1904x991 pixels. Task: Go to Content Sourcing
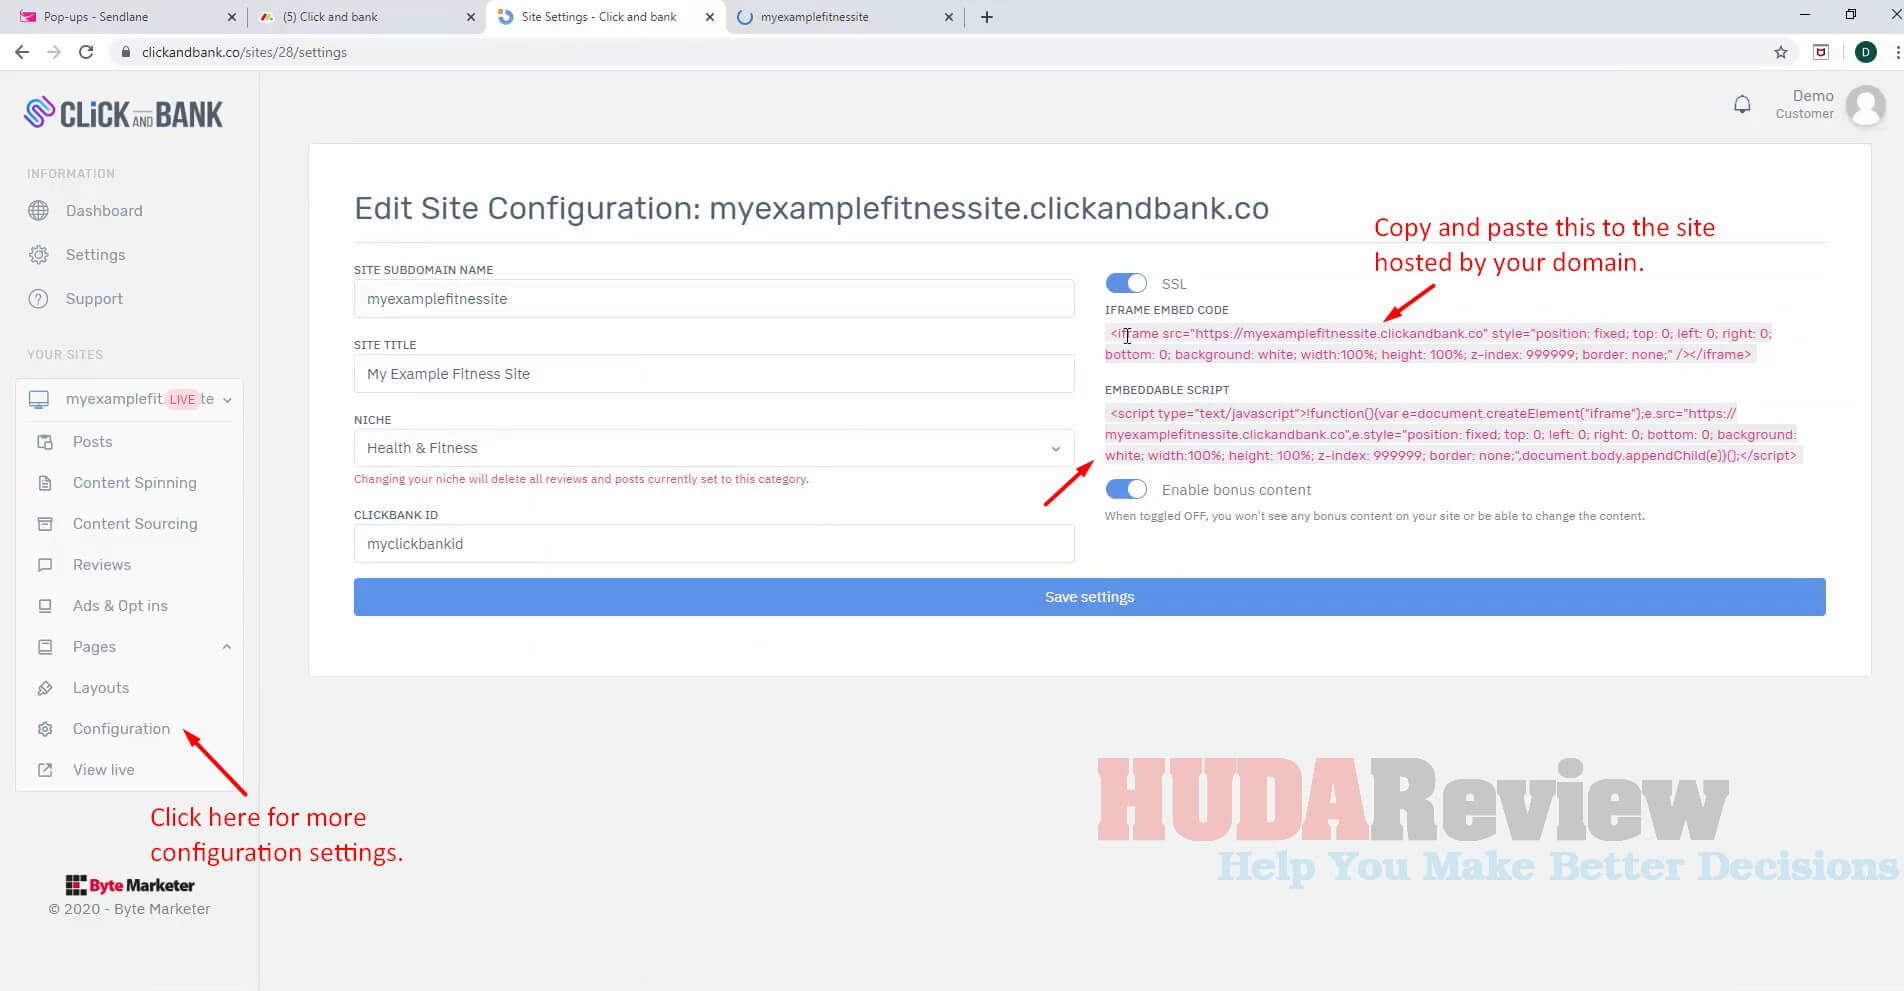pos(135,524)
